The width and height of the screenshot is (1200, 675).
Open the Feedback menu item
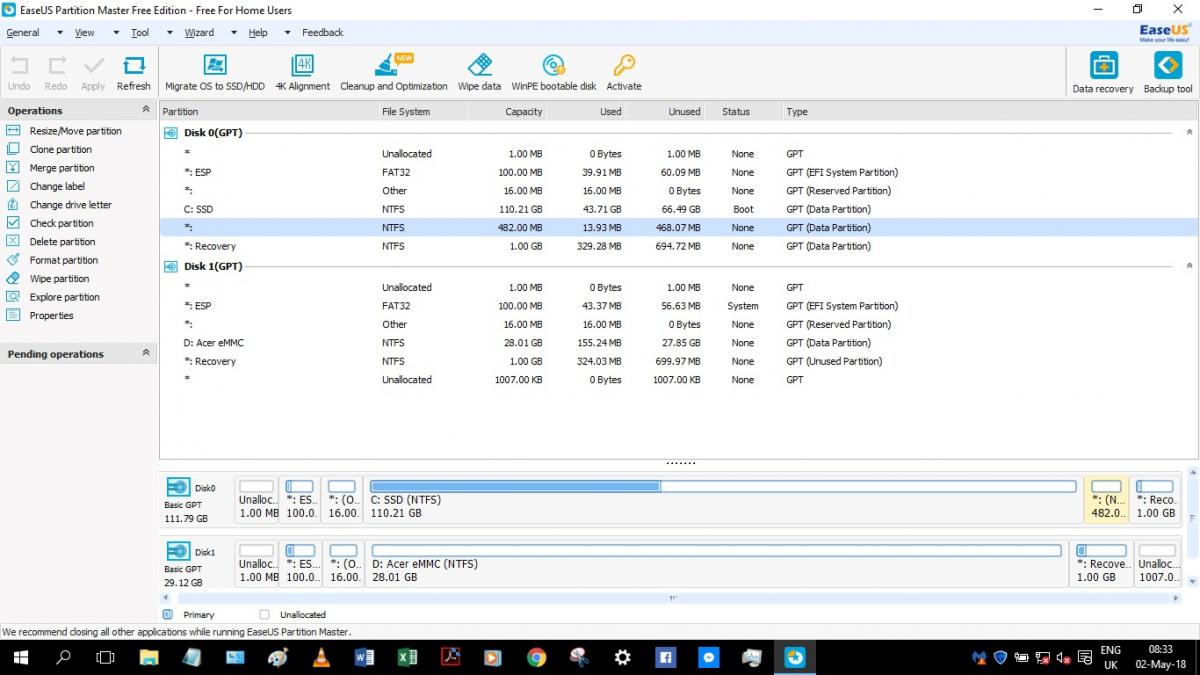(x=323, y=33)
